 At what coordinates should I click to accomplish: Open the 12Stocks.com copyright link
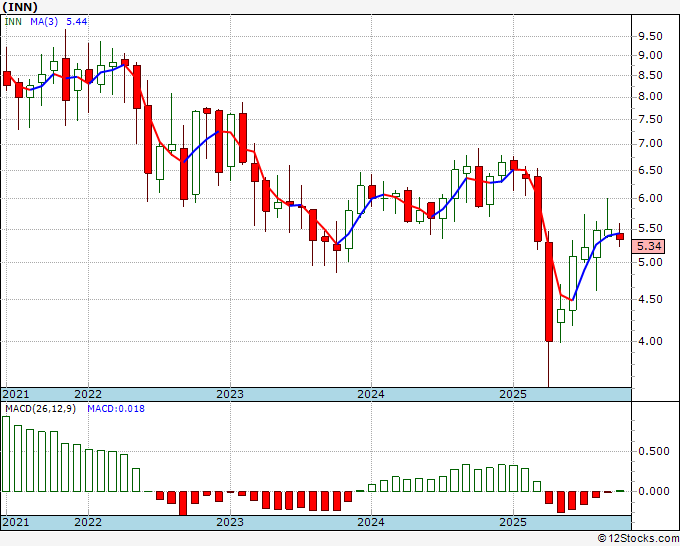[x=638, y=539]
